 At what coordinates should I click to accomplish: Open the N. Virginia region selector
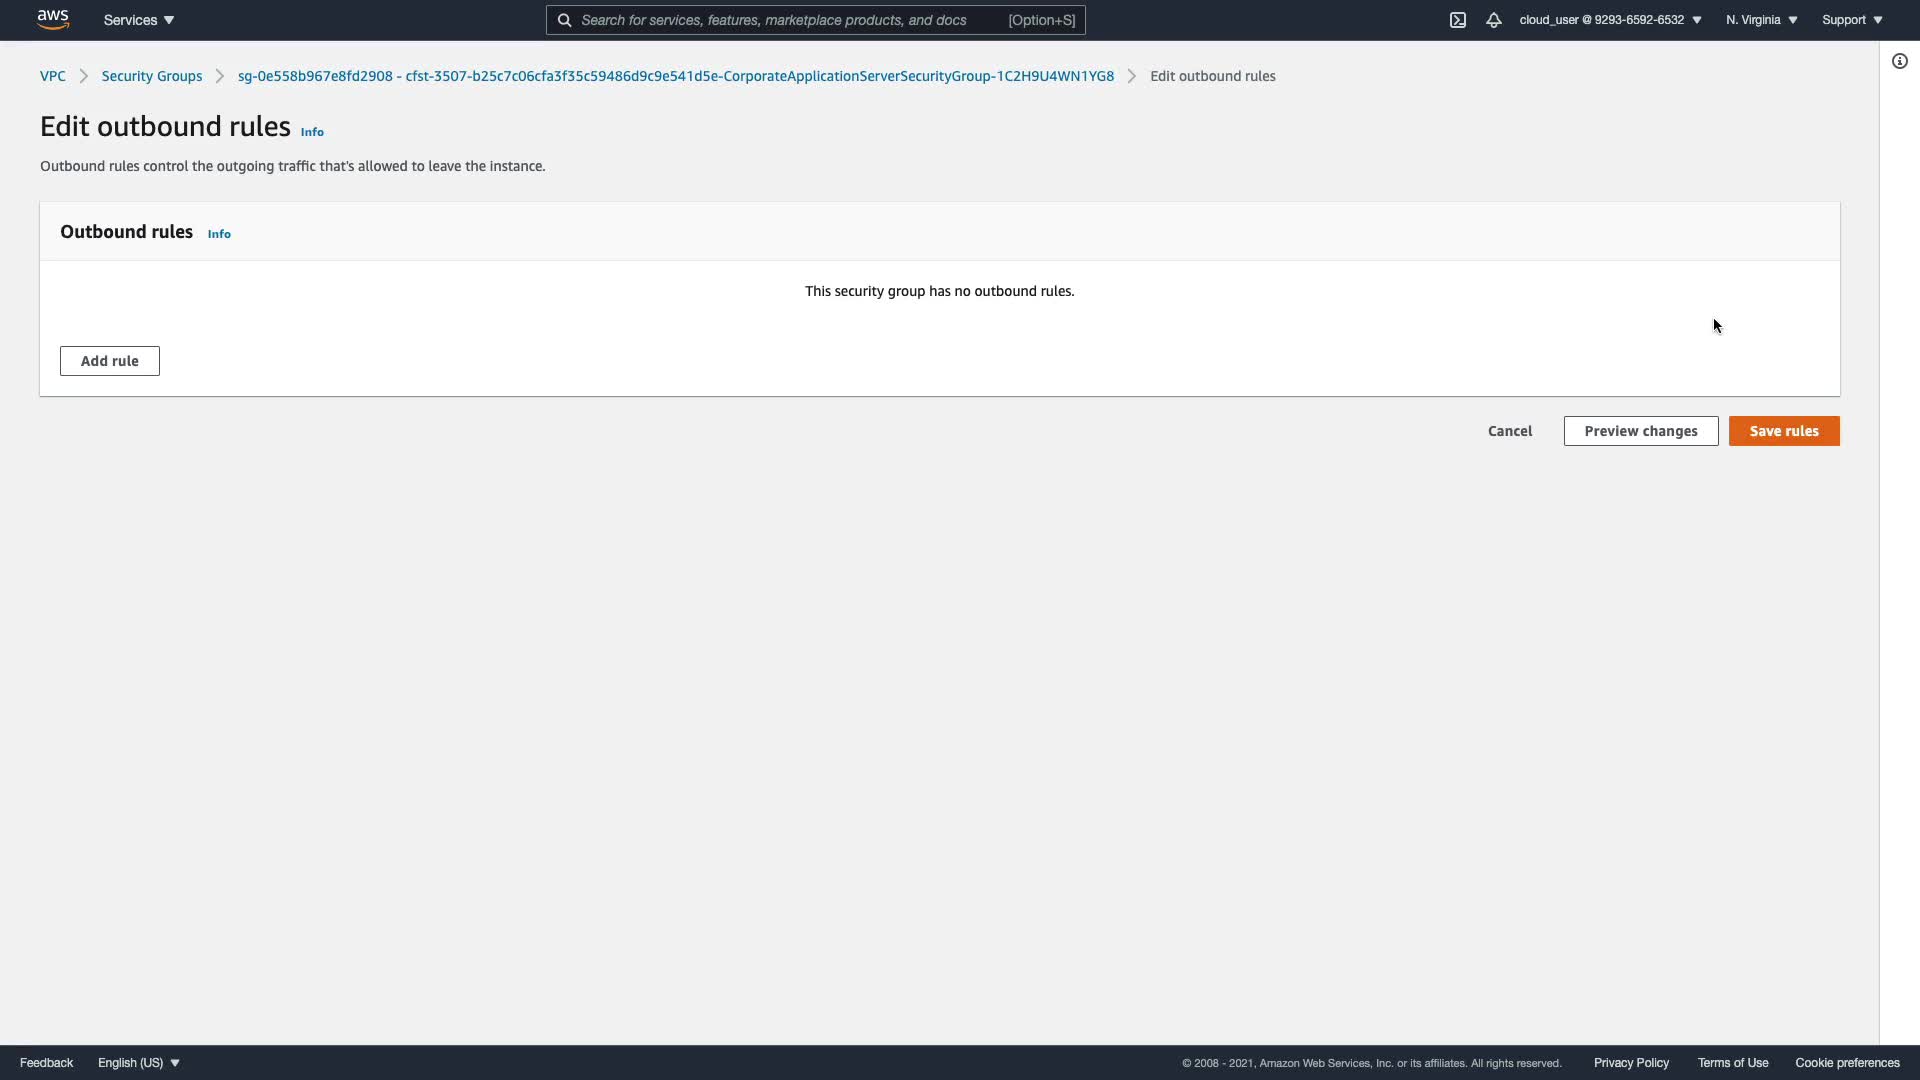1761,20
